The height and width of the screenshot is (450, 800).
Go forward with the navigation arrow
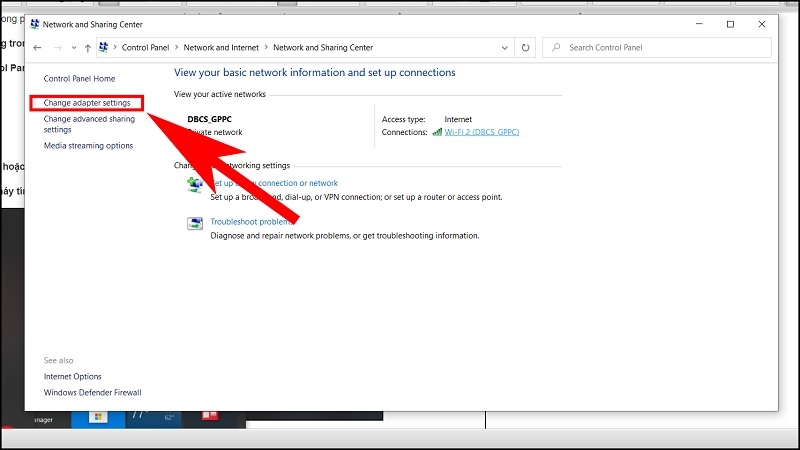click(x=58, y=47)
